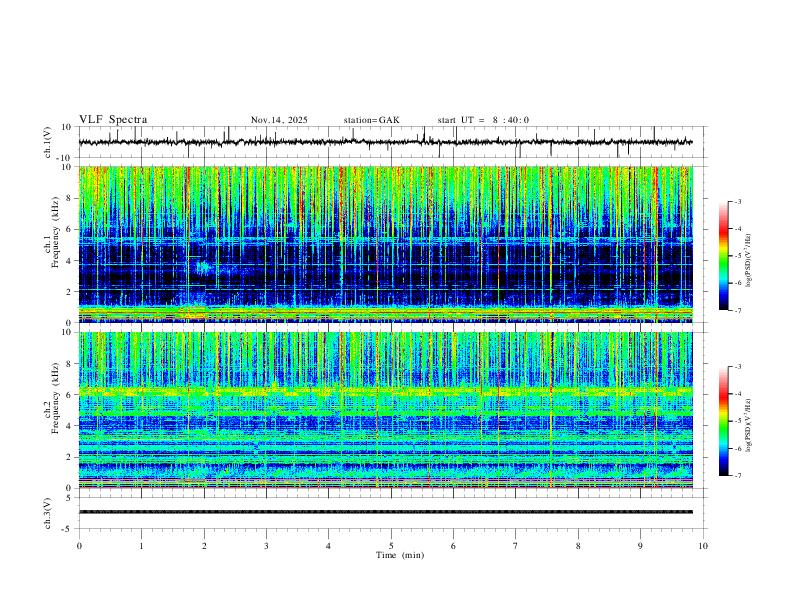This screenshot has width=792, height=612.
Task: Select the date text "Nov.14, 2025"
Action: click(279, 120)
